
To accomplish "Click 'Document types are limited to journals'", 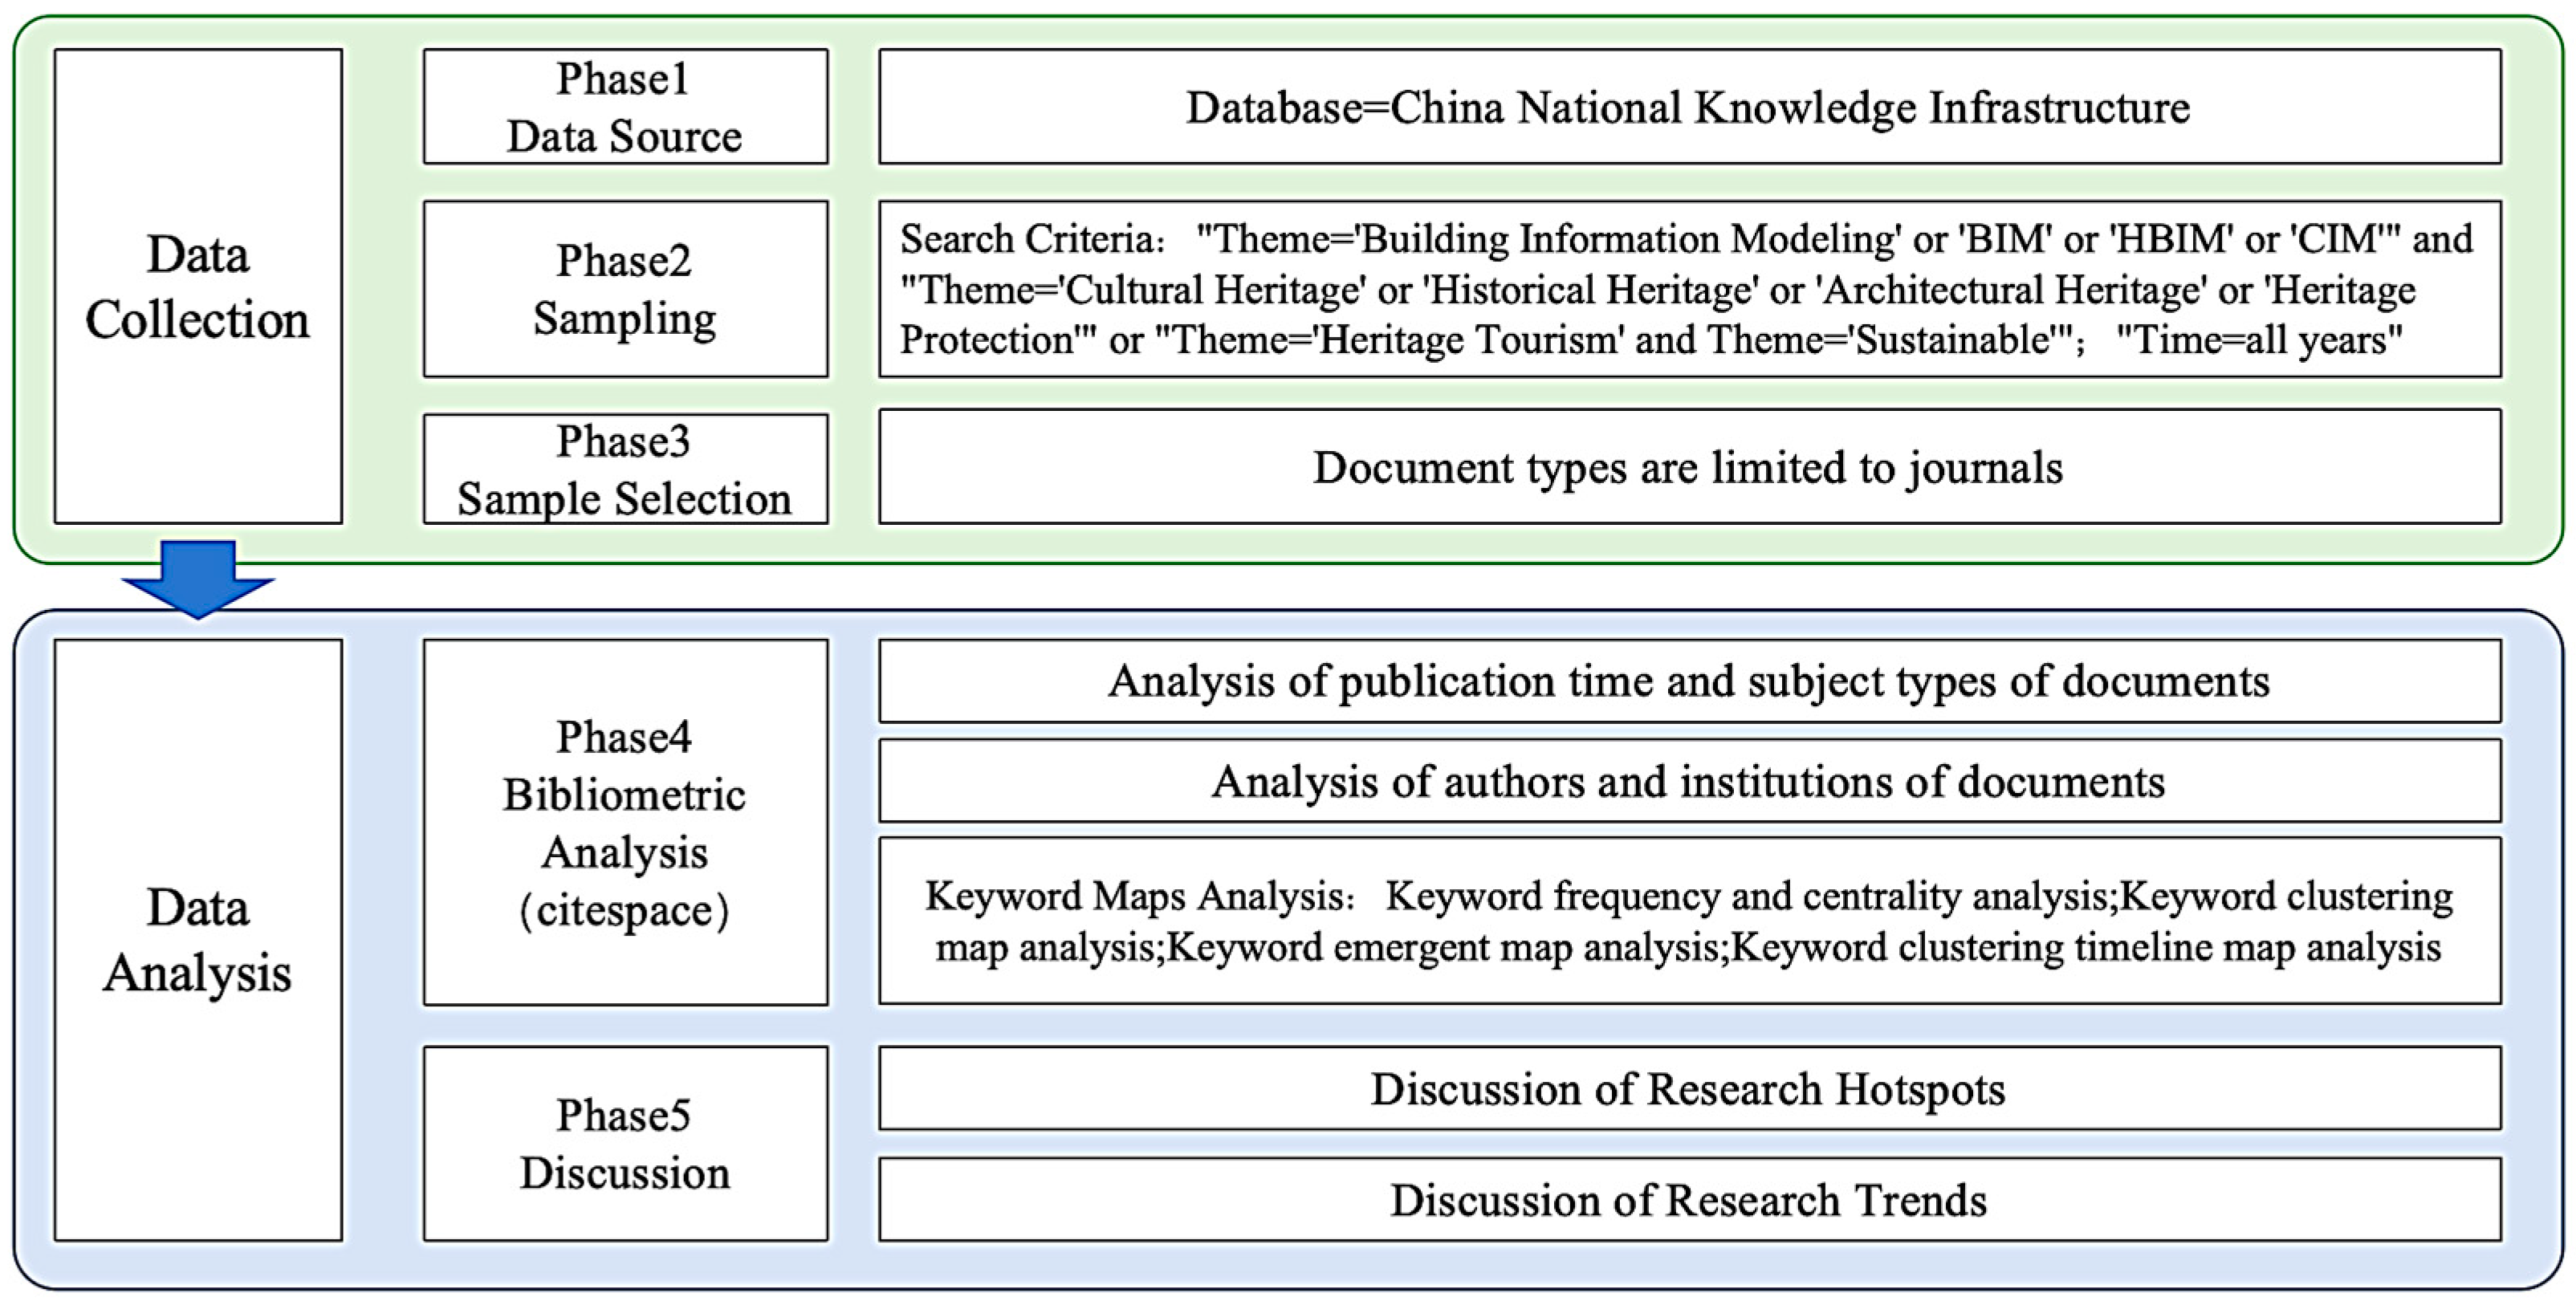I will pyautogui.click(x=1689, y=467).
